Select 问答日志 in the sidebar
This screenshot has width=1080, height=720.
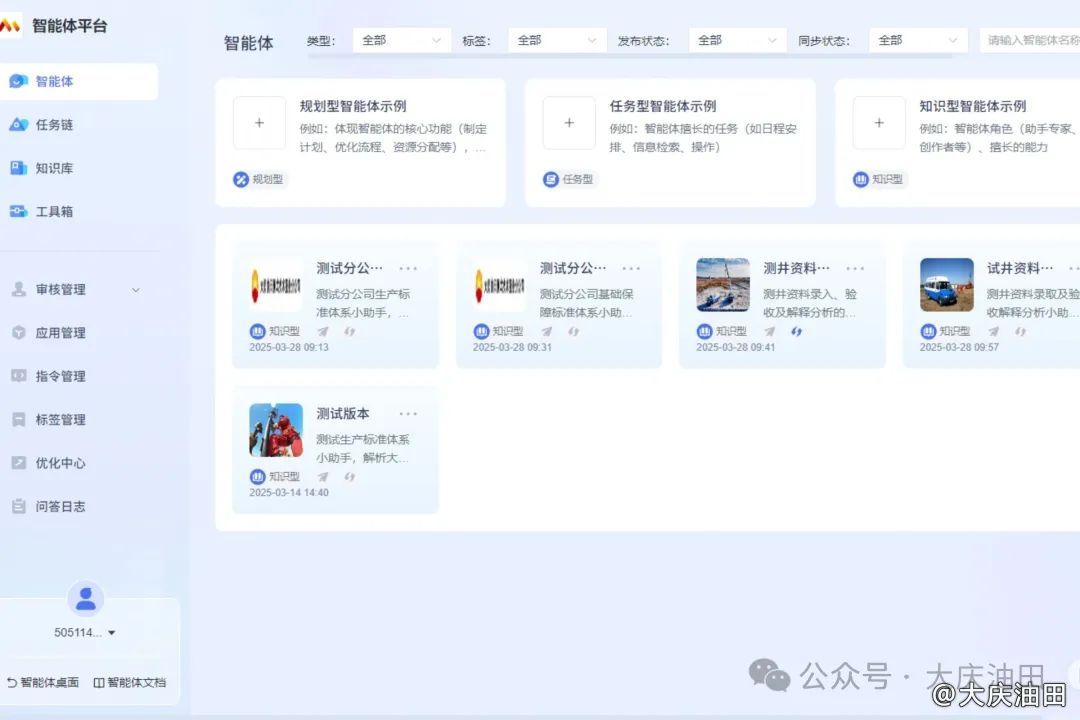60,507
